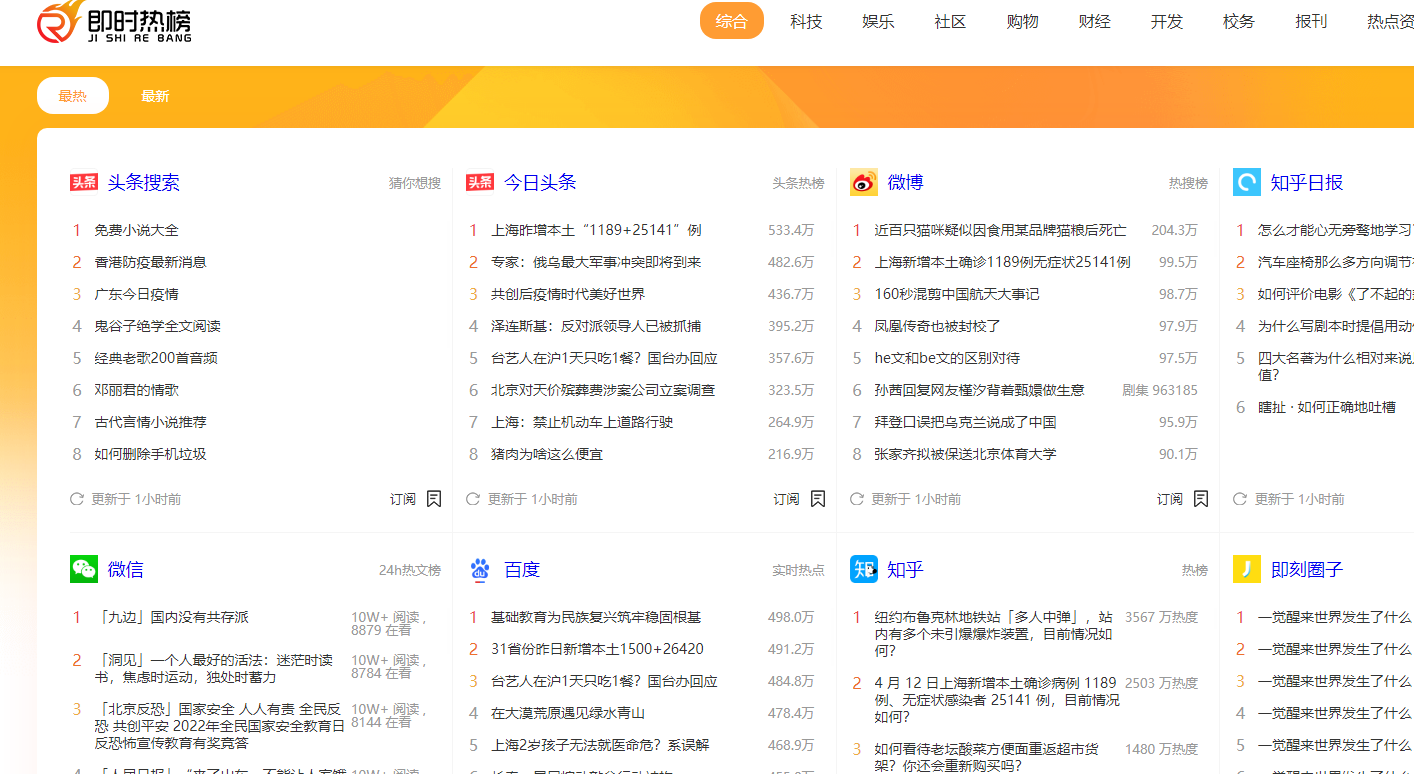
Task: Open the 报刊 tab
Action: [1311, 21]
